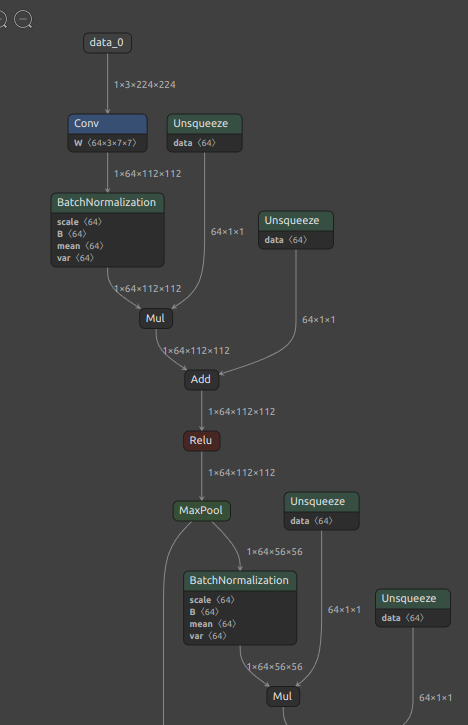The height and width of the screenshot is (725, 468).
Task: Select the MaxPool node
Action: coord(202,511)
